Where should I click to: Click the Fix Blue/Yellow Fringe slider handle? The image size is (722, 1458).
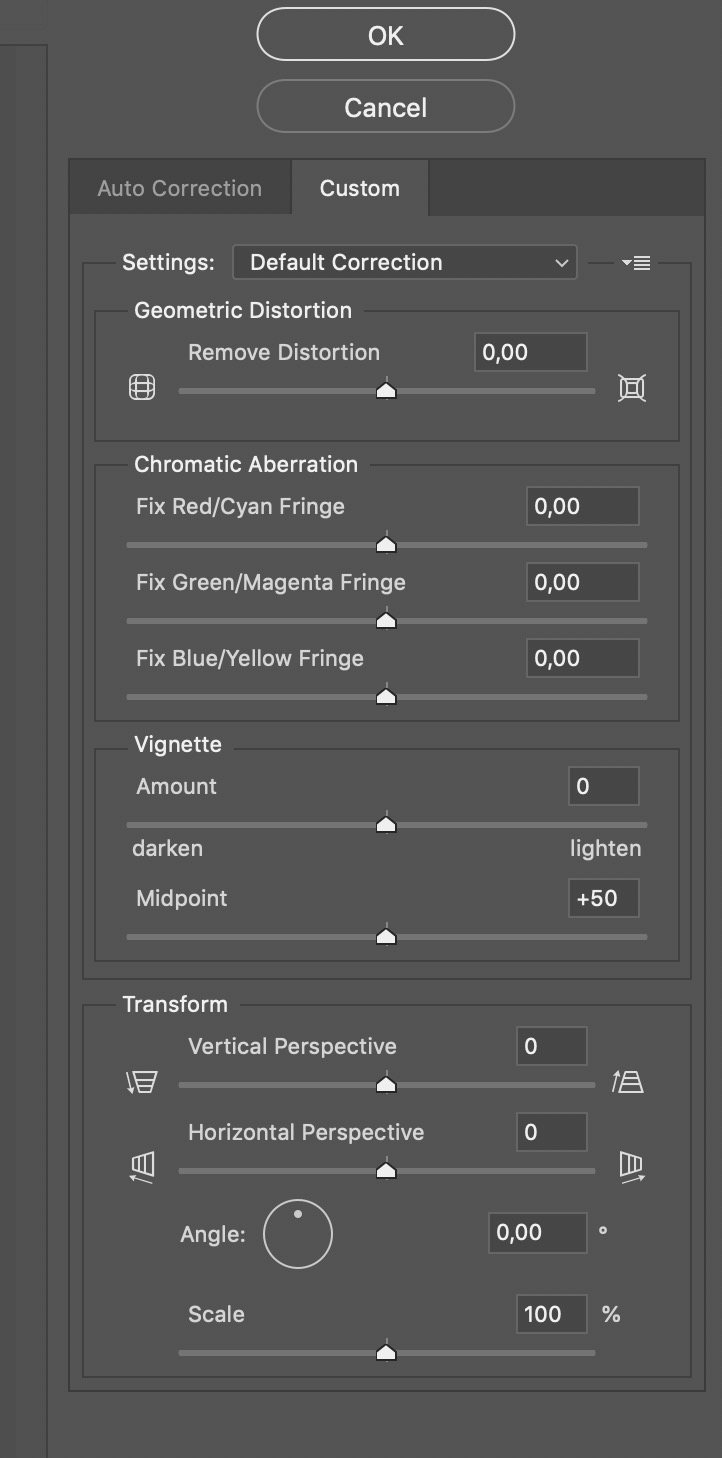click(386, 696)
